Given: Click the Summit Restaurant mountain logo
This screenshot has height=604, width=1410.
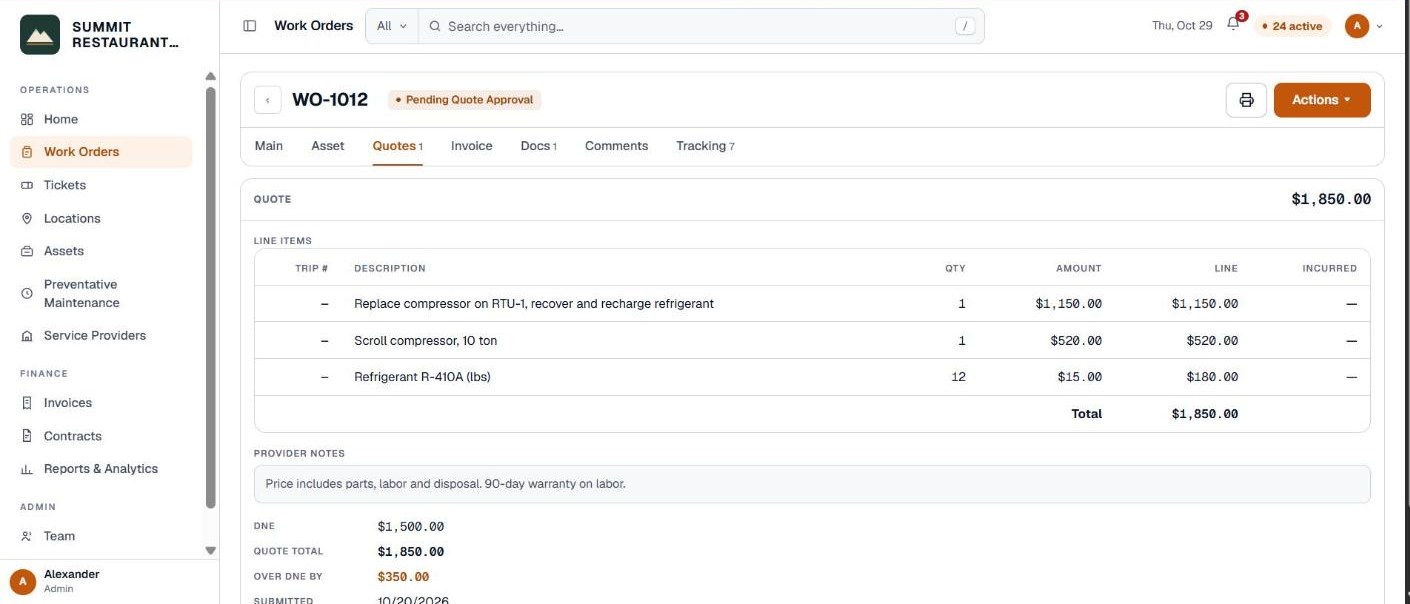Looking at the screenshot, I should 40,34.
